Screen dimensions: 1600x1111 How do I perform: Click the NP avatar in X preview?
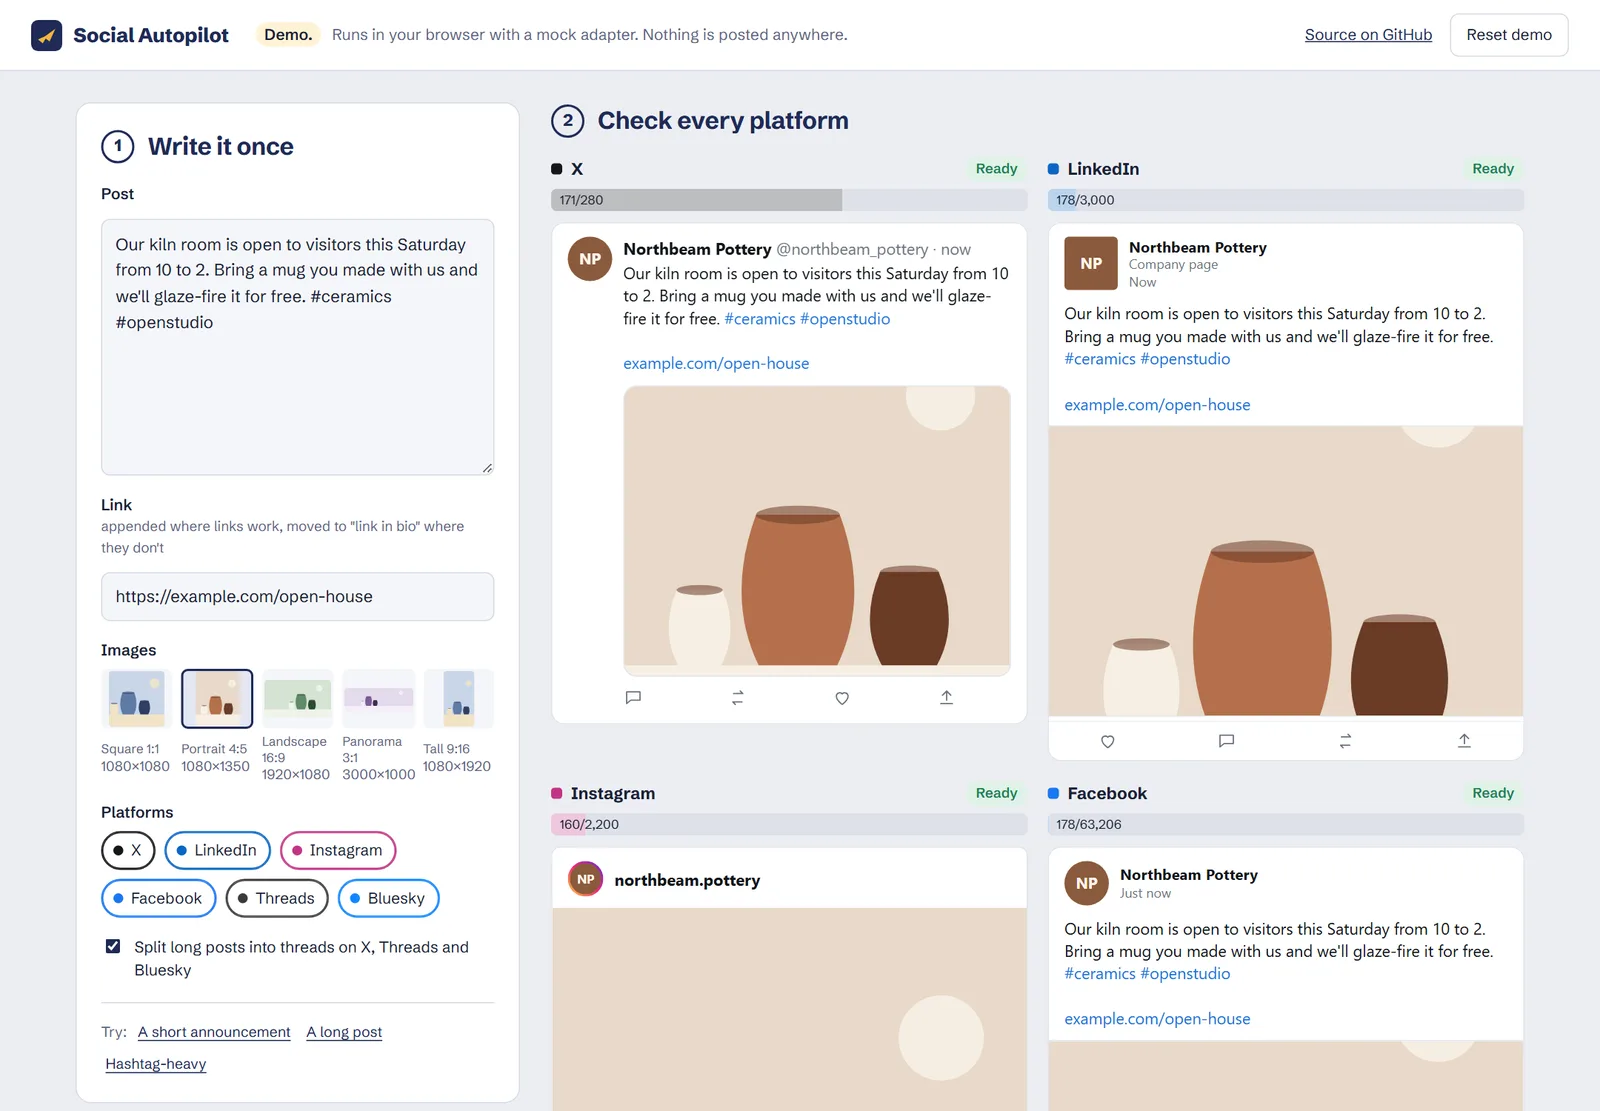[590, 259]
